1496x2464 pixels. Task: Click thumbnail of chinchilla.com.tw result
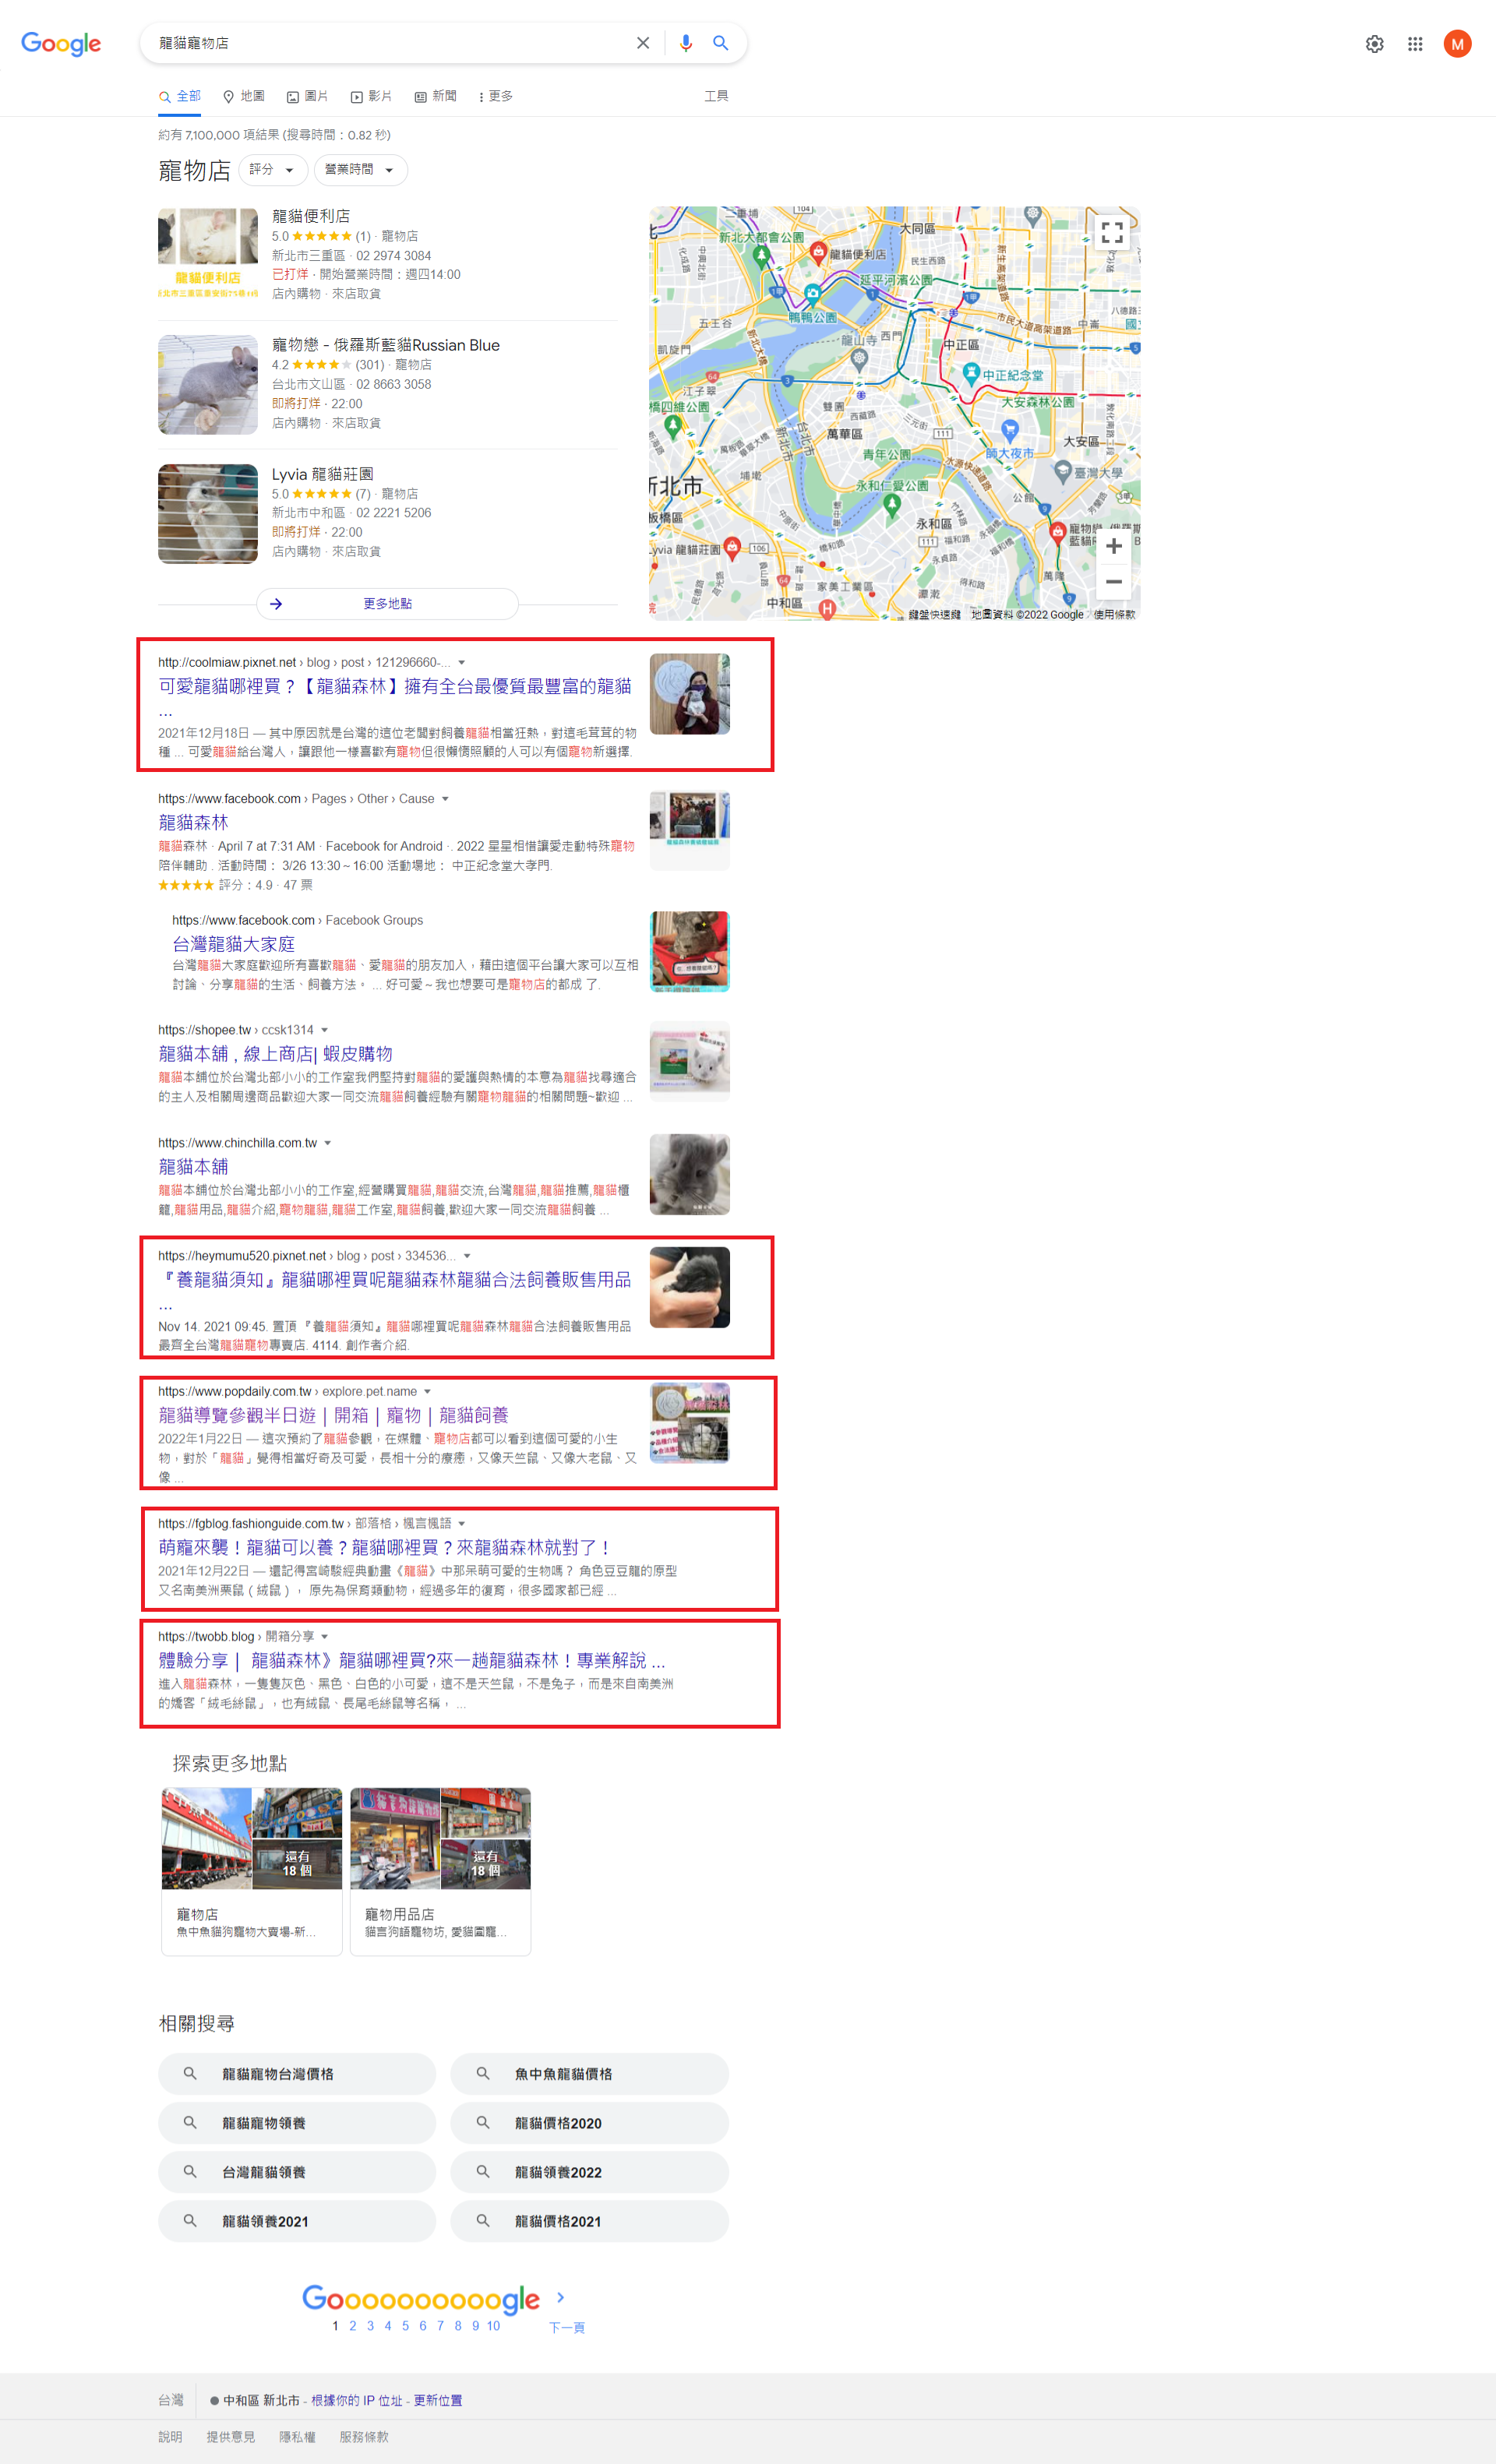(x=690, y=1174)
